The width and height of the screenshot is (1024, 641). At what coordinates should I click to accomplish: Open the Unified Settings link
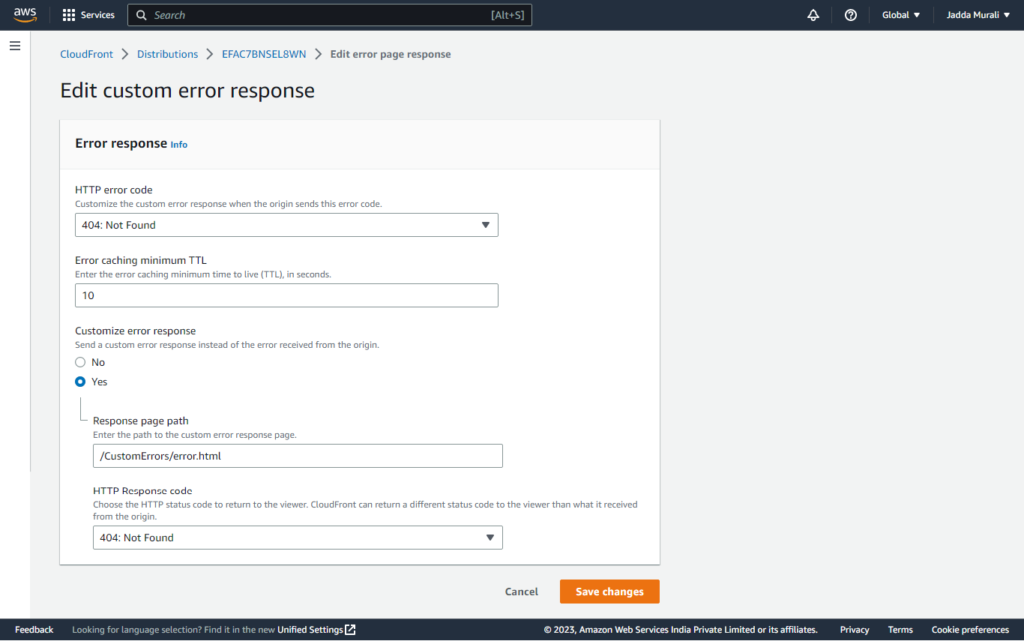310,630
